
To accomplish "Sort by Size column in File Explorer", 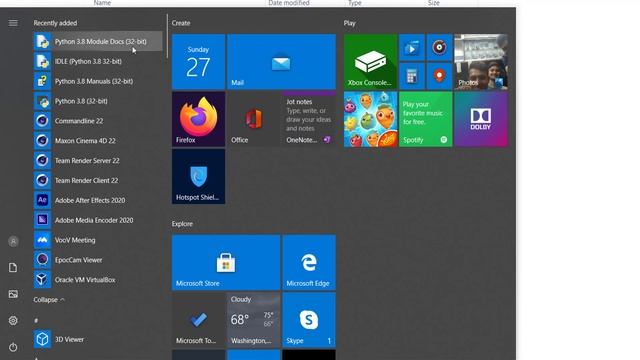I will click(x=434, y=3).
